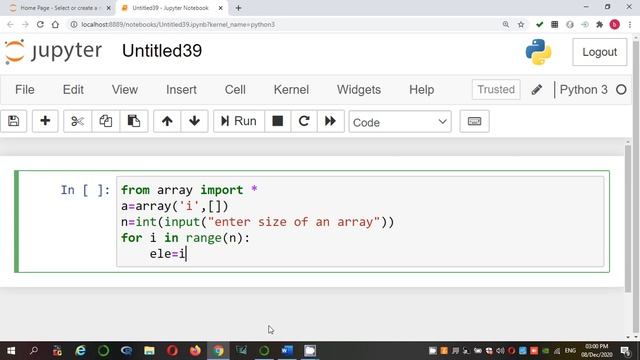Screen dimensions: 640x360
Task: Restart the kernel with circular arrow
Action: (x=304, y=121)
